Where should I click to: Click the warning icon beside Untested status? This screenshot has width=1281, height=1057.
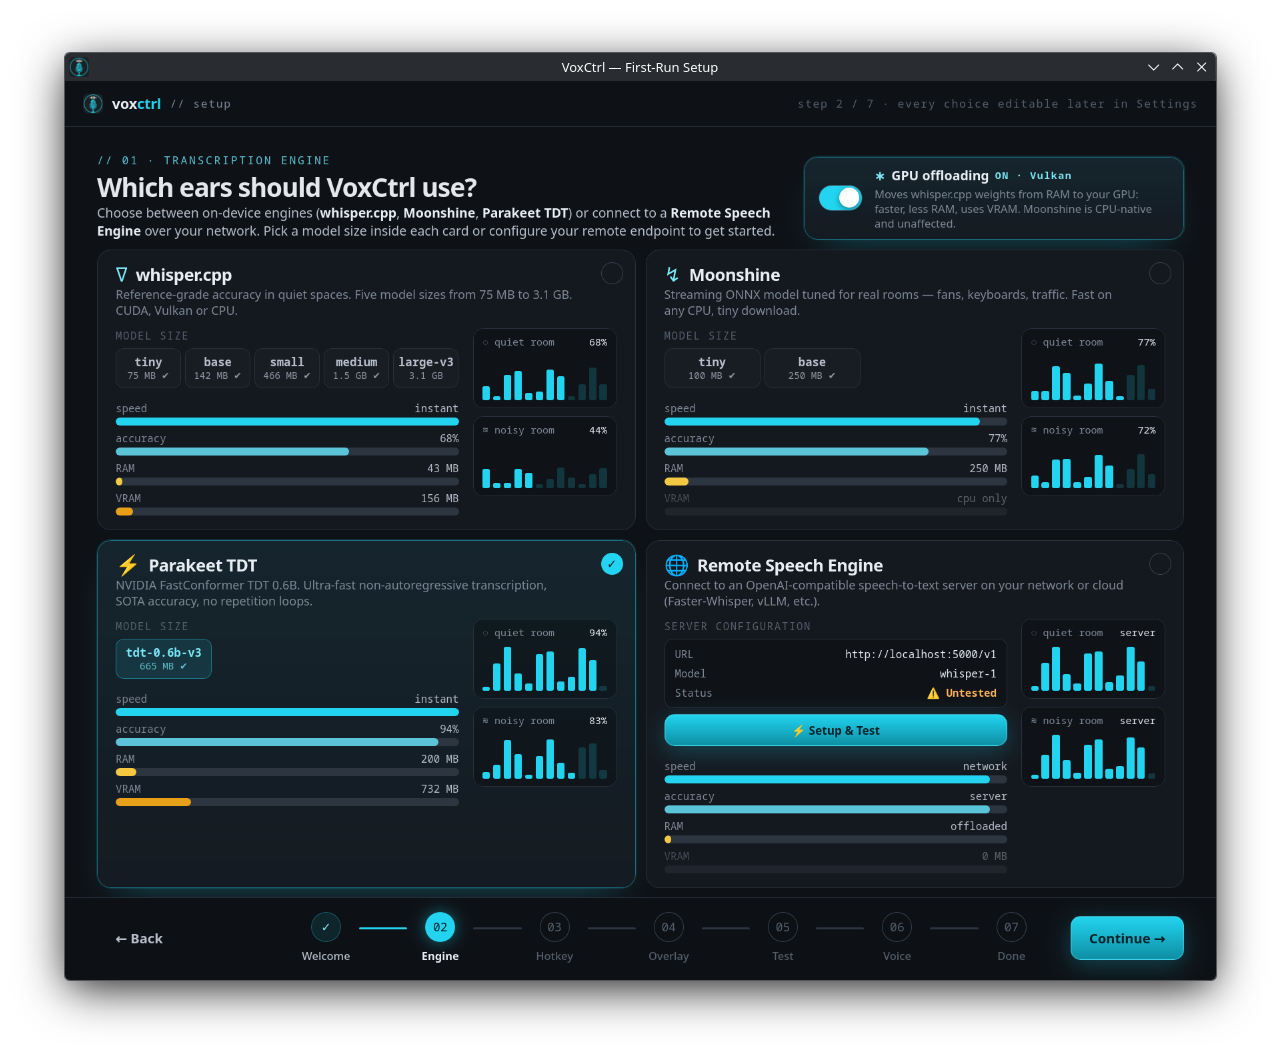933,693
